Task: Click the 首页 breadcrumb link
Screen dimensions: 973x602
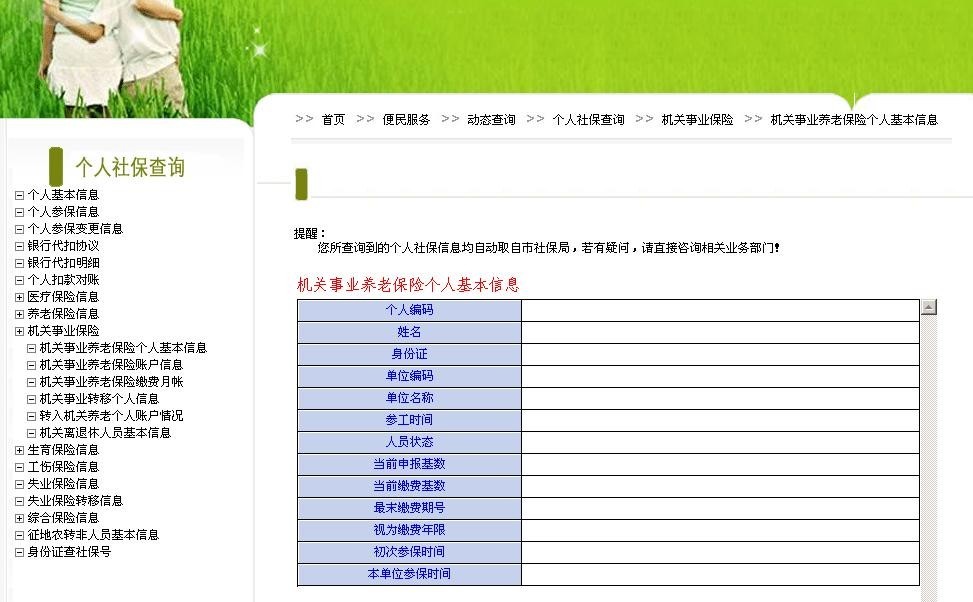Action: [332, 118]
